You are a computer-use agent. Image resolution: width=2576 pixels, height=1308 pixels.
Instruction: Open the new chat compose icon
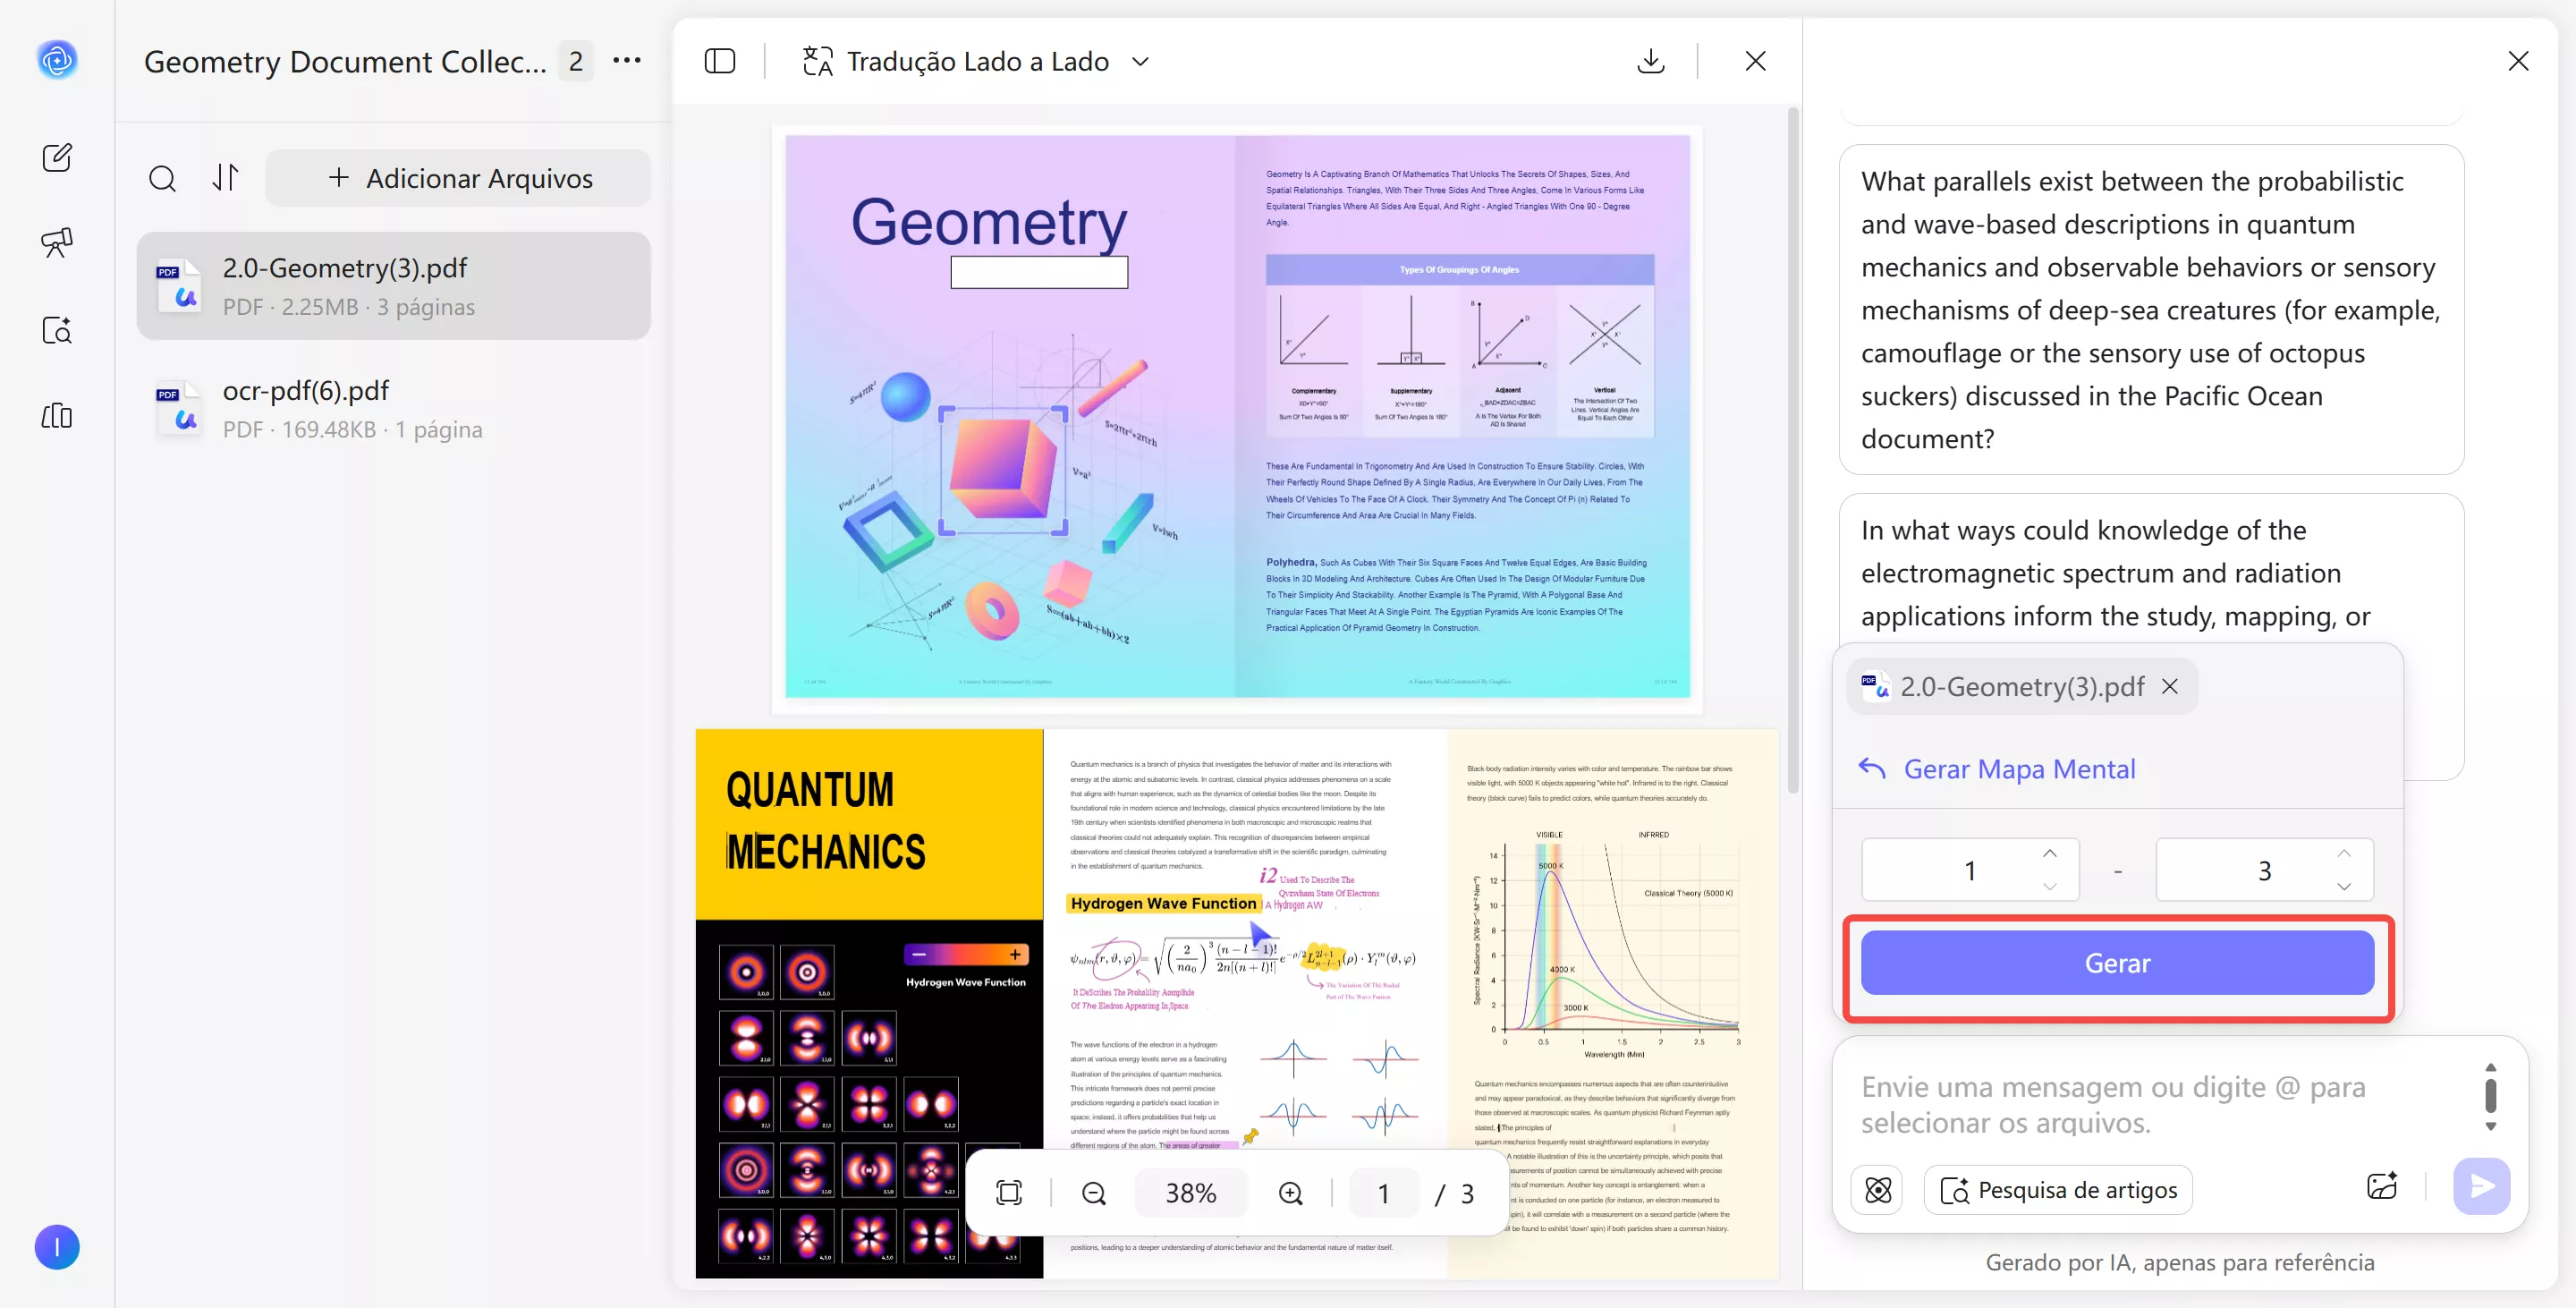point(57,157)
